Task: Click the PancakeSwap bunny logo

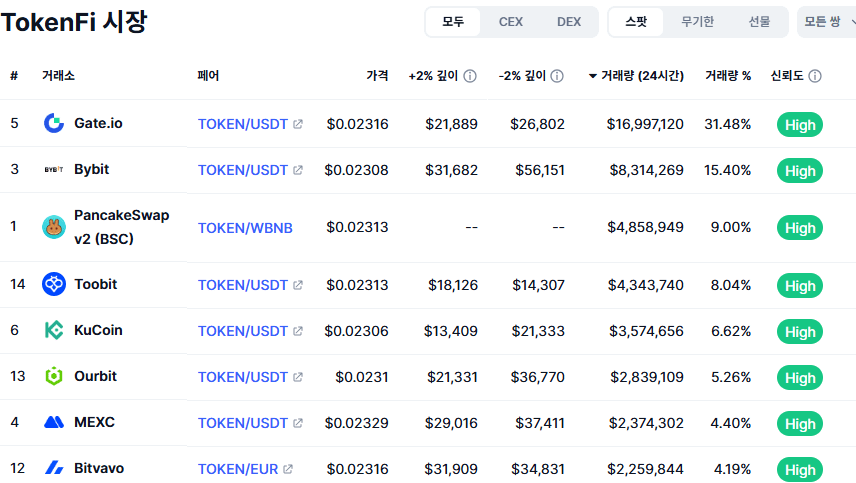Action: [54, 226]
